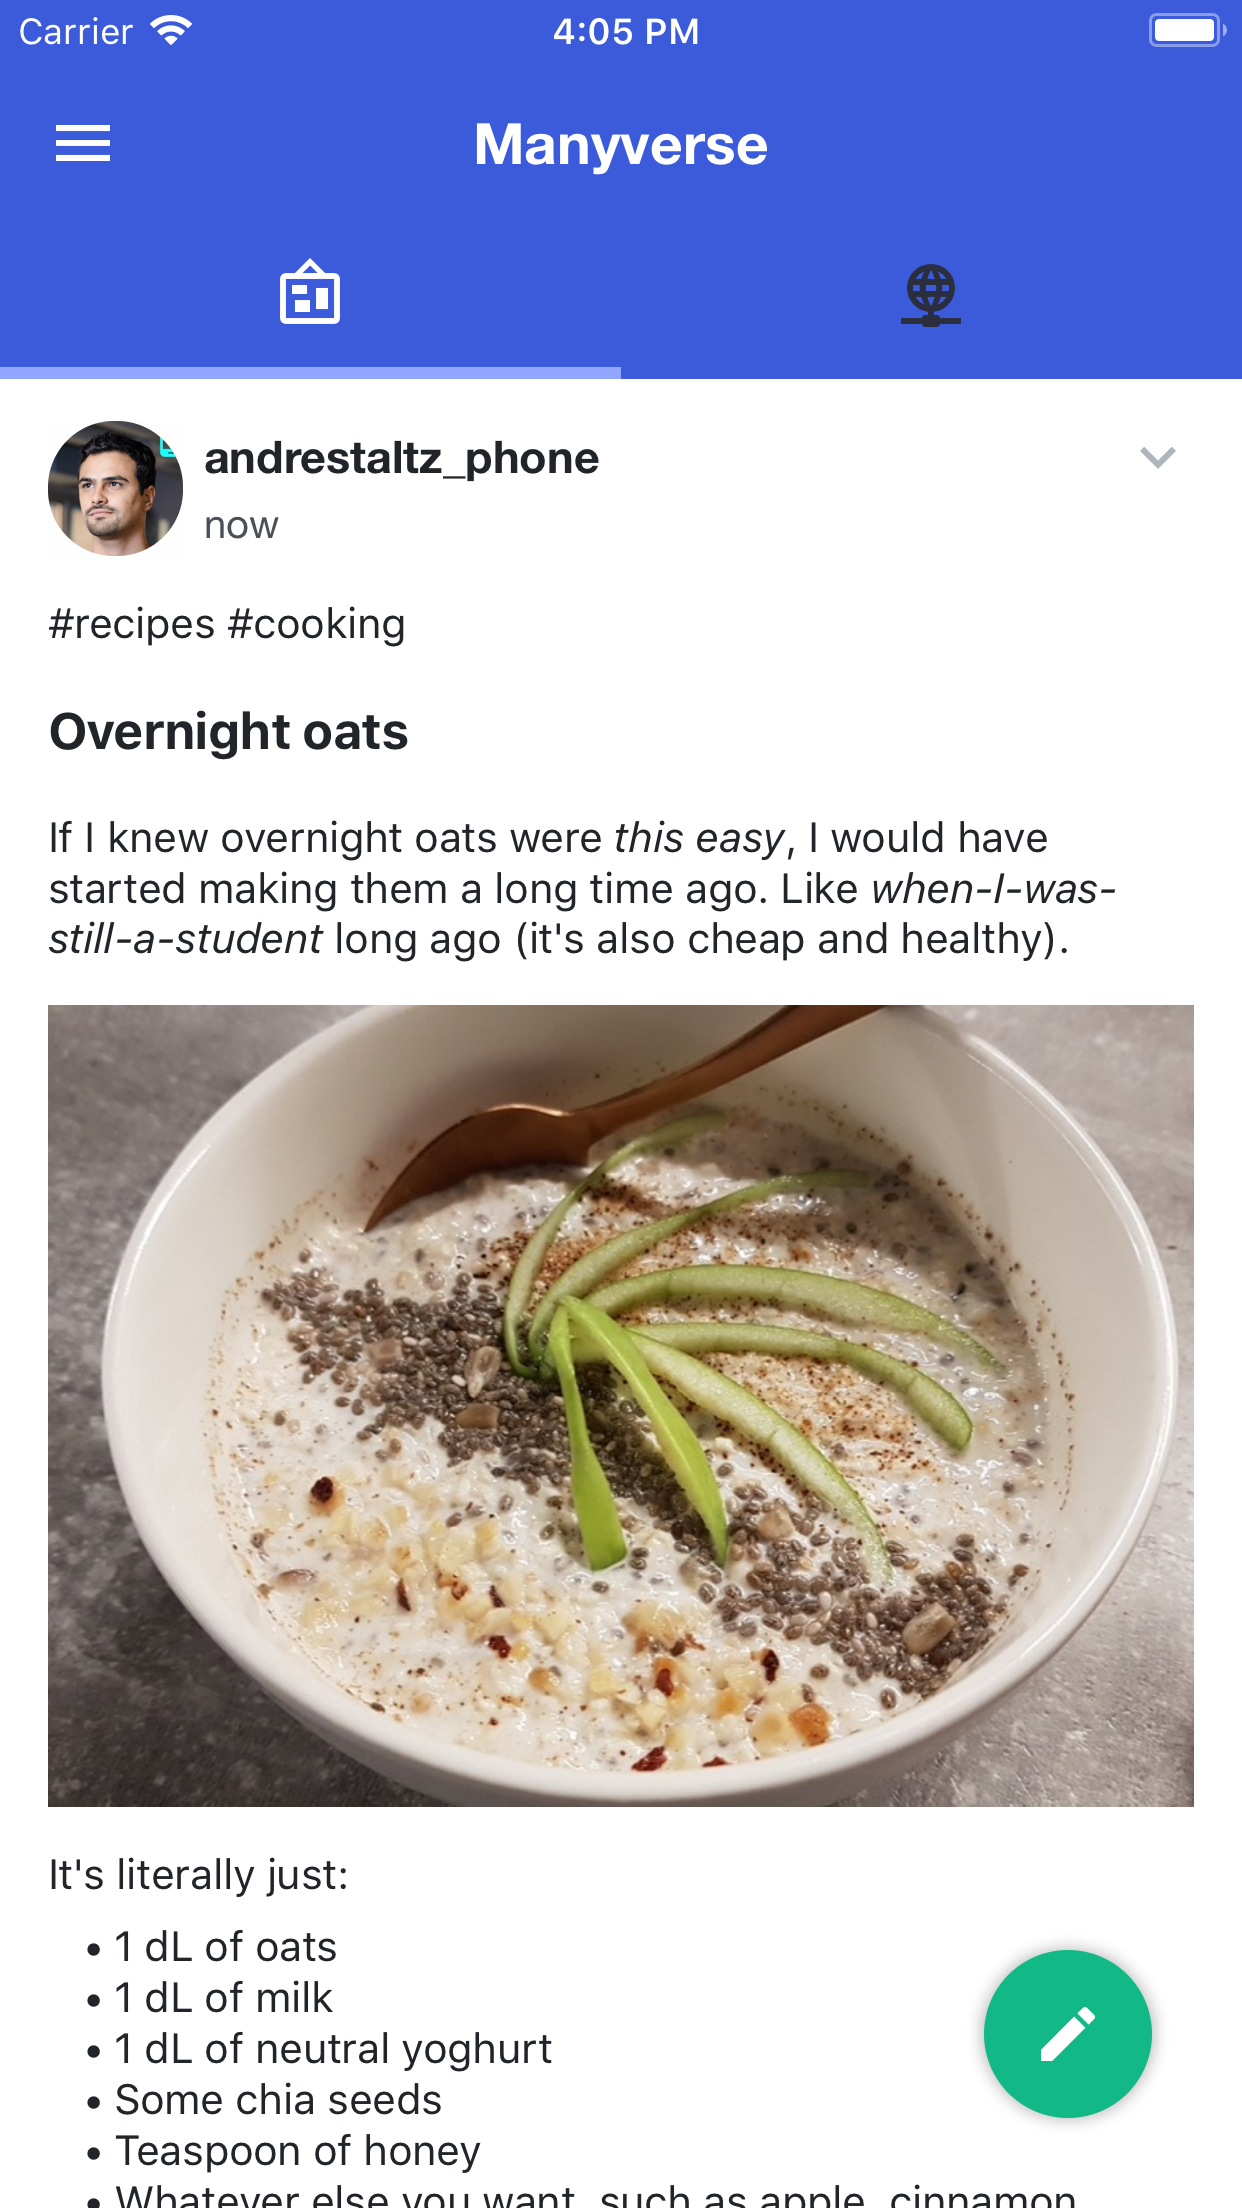1242x2208 pixels.
Task: Tap the Wi-Fi status icon
Action: pos(171,31)
